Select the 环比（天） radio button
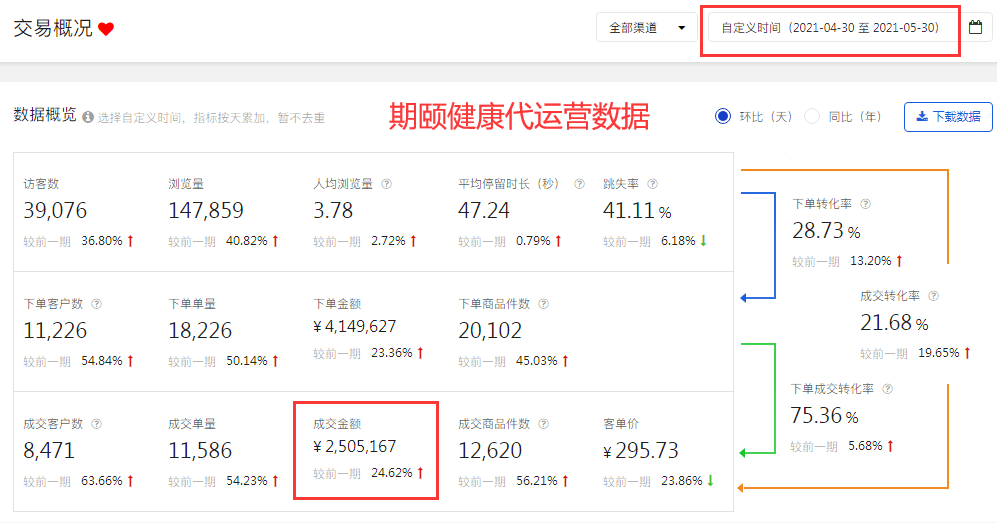 723,116
